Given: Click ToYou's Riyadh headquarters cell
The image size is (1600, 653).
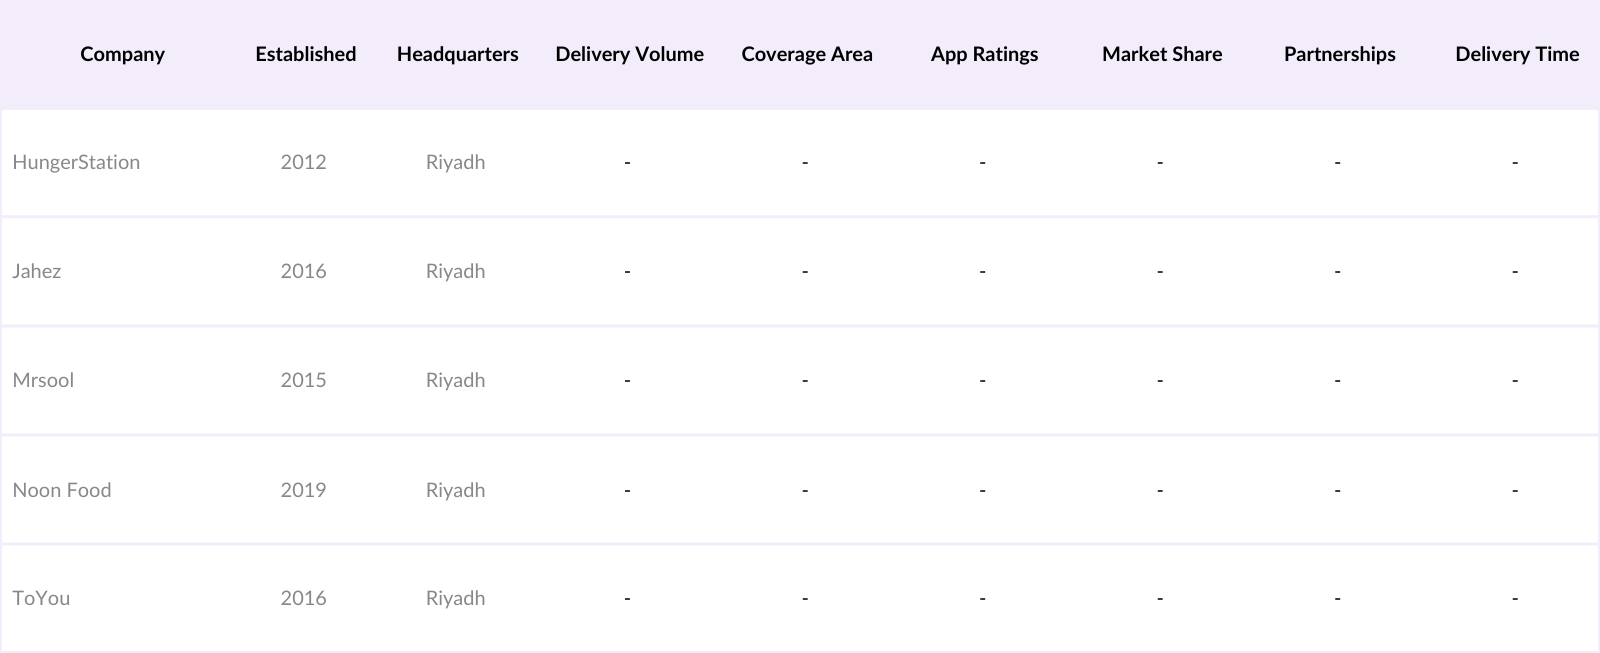Looking at the screenshot, I should (x=455, y=598).
